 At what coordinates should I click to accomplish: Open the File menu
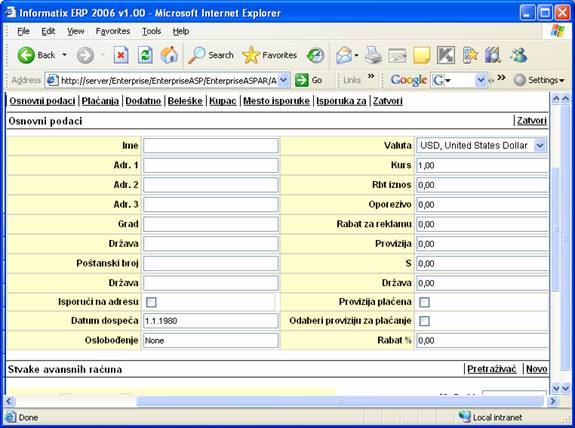23,31
